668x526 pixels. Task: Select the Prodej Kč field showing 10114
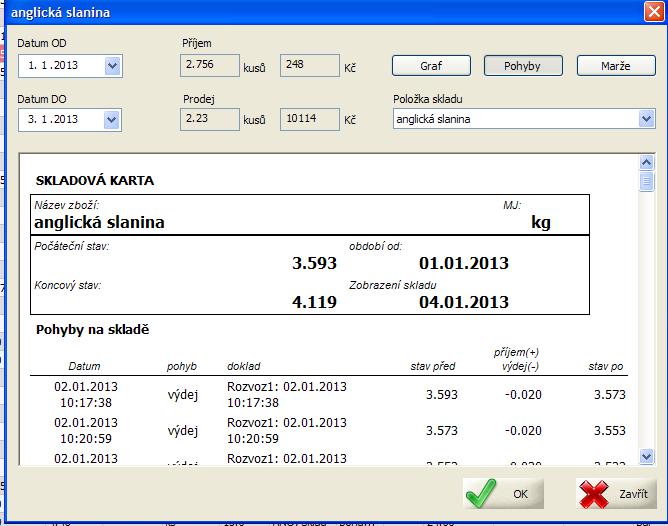tap(307, 119)
